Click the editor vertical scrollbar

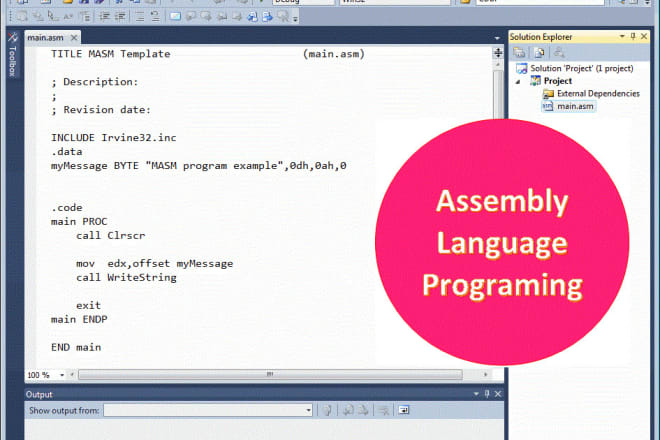coord(498,93)
